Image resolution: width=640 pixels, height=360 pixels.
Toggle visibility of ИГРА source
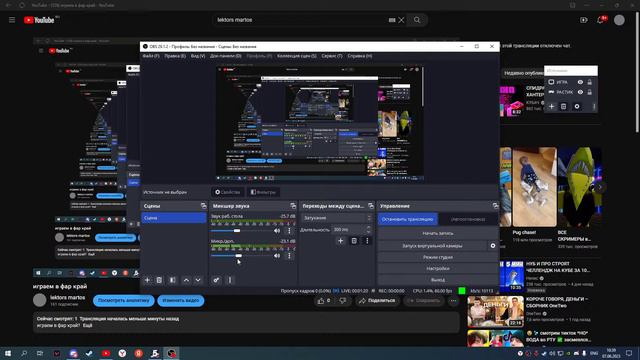point(580,82)
